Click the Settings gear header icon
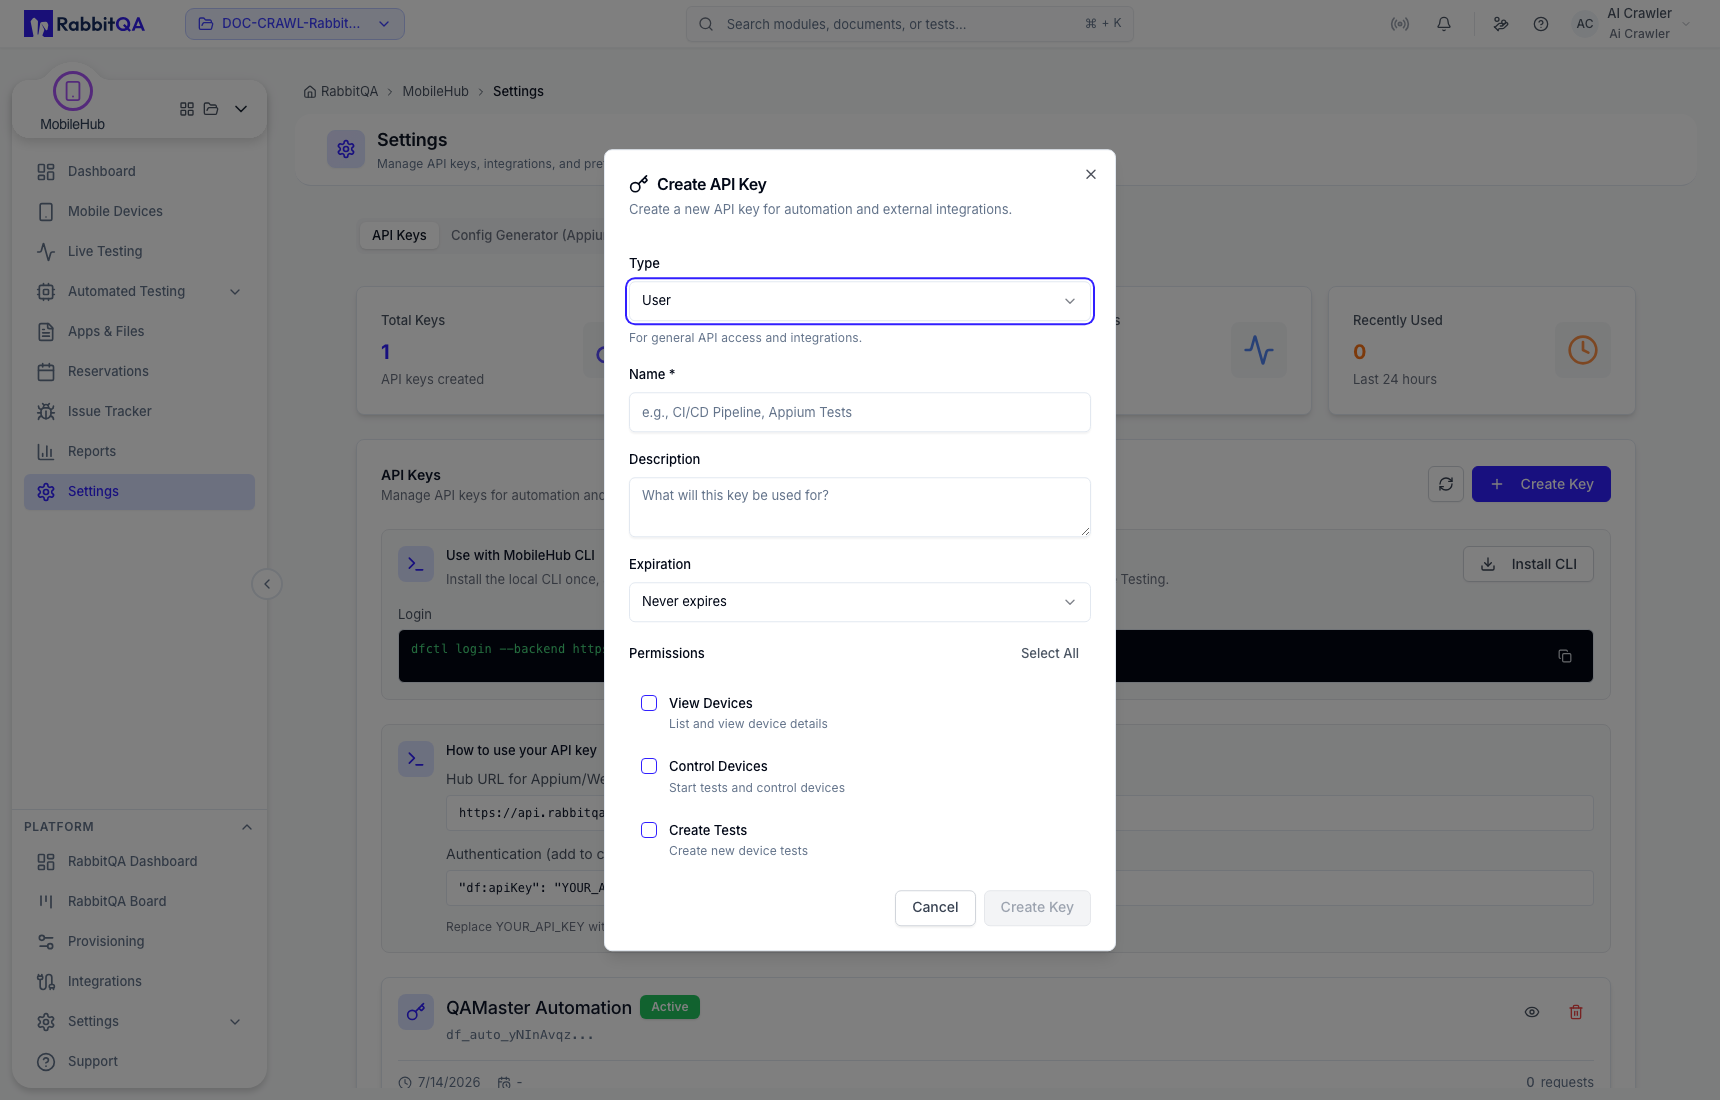Screen dimensions: 1720x1100 point(346,149)
